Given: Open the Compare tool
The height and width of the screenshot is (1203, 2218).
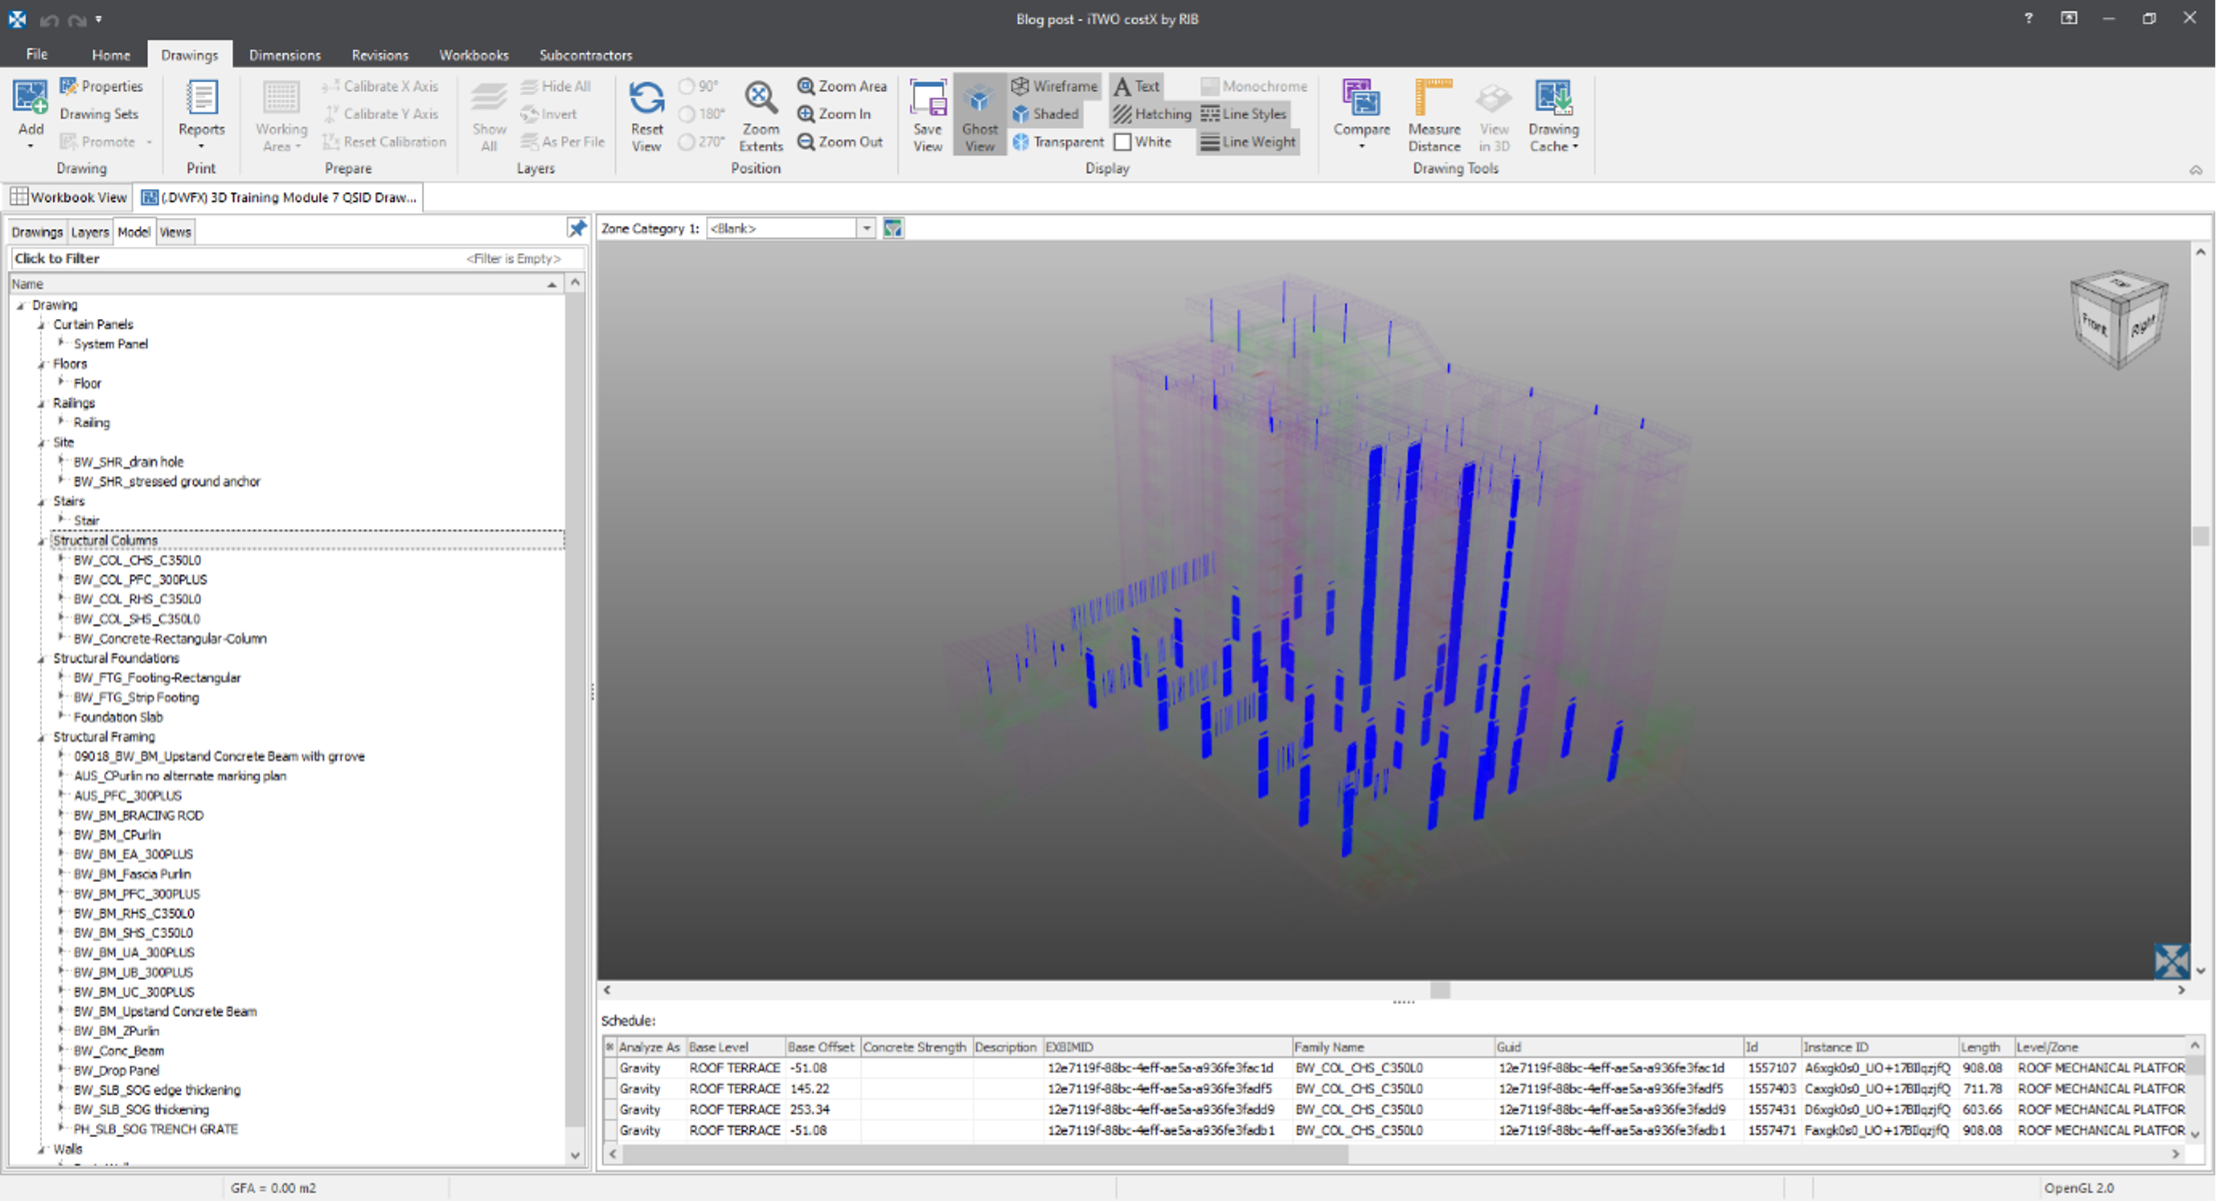Looking at the screenshot, I should (1361, 99).
